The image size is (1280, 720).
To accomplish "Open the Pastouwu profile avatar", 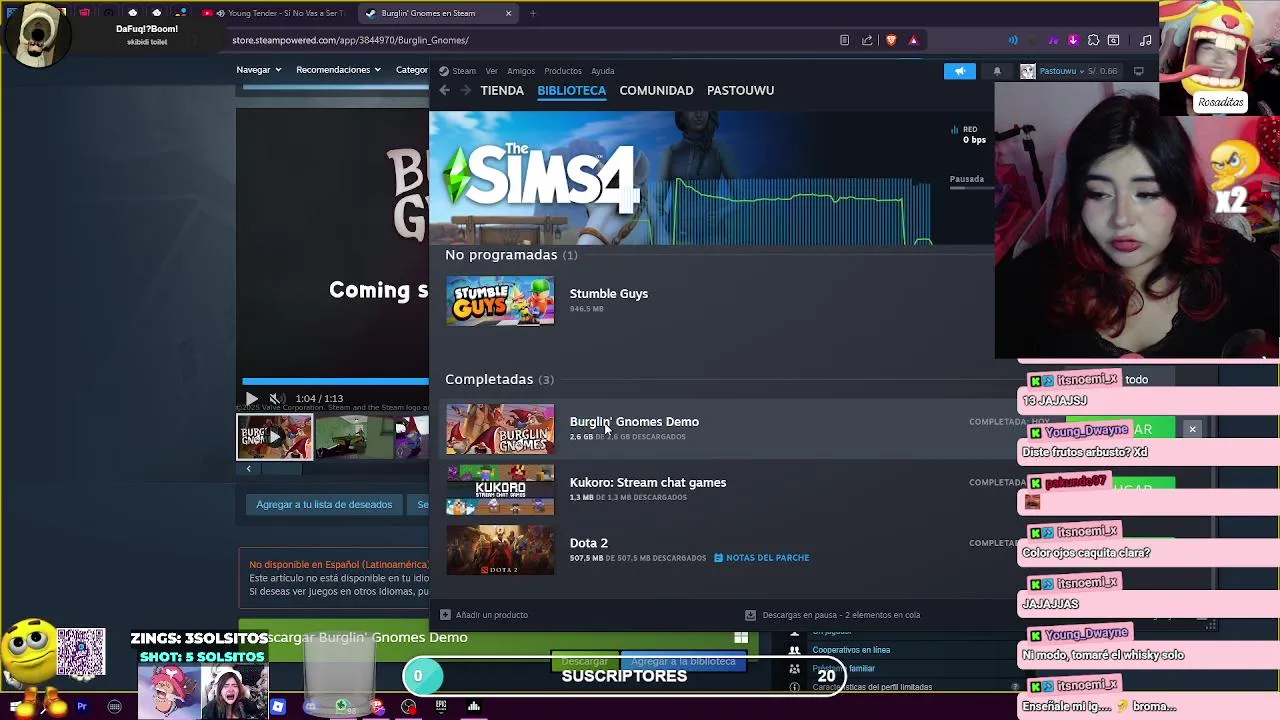I will point(1027,71).
